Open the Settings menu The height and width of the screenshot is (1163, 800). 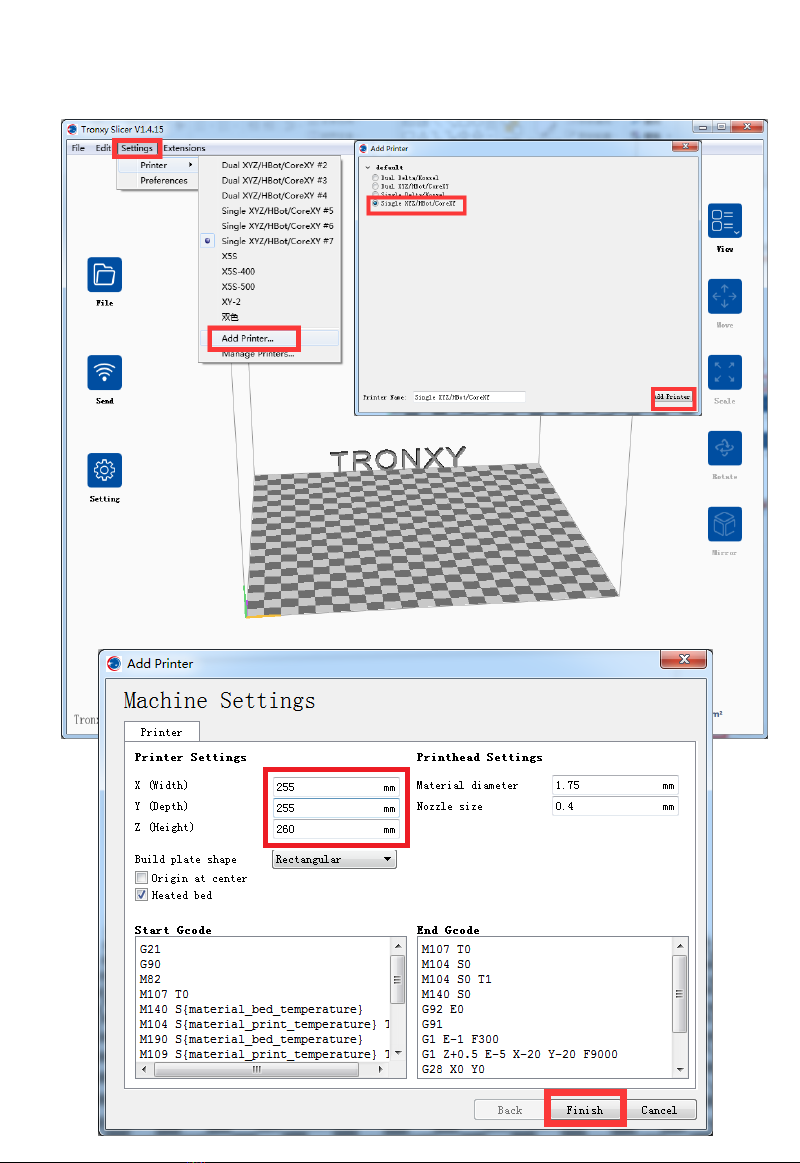click(137, 148)
